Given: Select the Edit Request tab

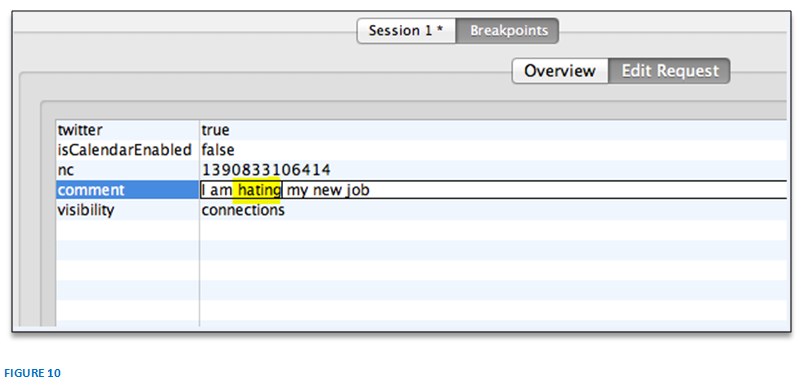Looking at the screenshot, I should pyautogui.click(x=669, y=71).
